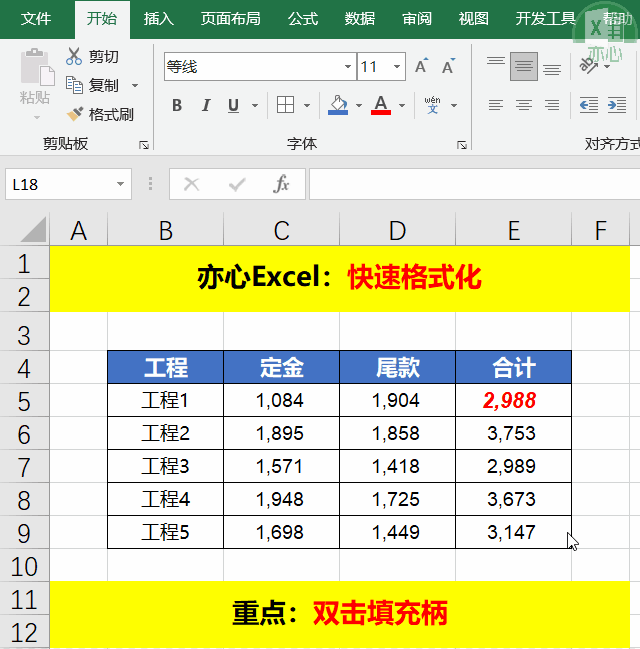Select cell with value 1,725
640x649 pixels.
coord(397,499)
